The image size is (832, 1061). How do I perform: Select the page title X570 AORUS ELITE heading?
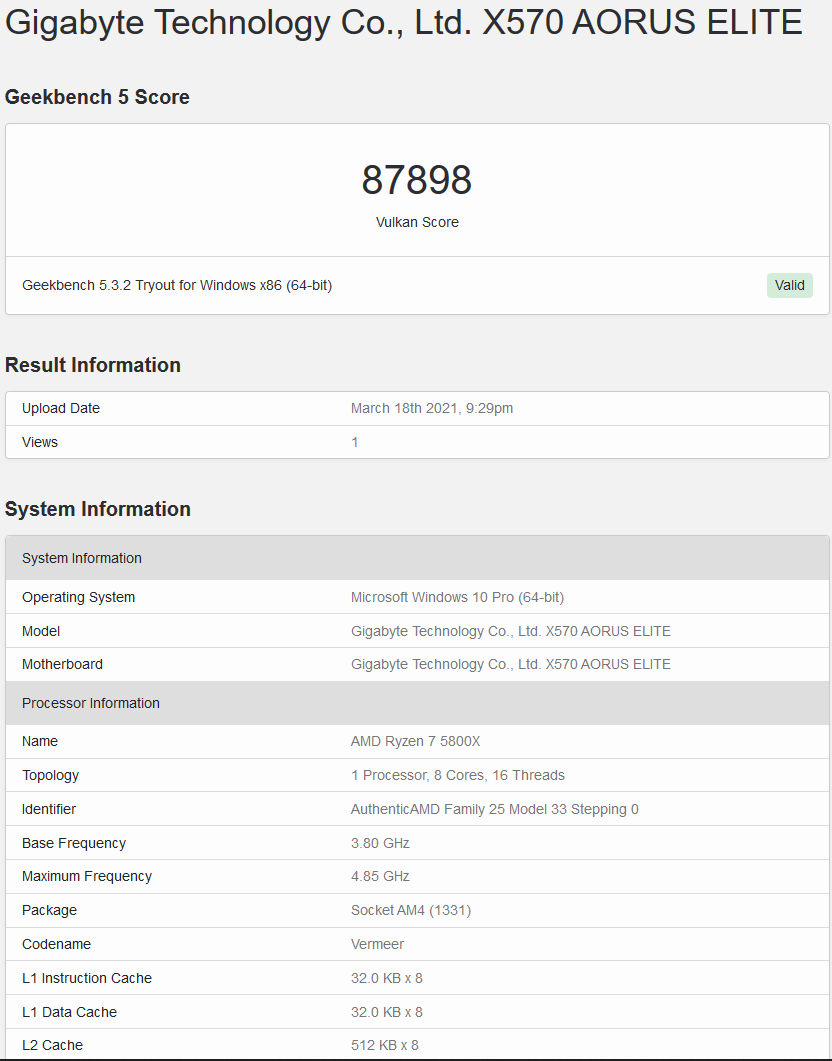403,22
